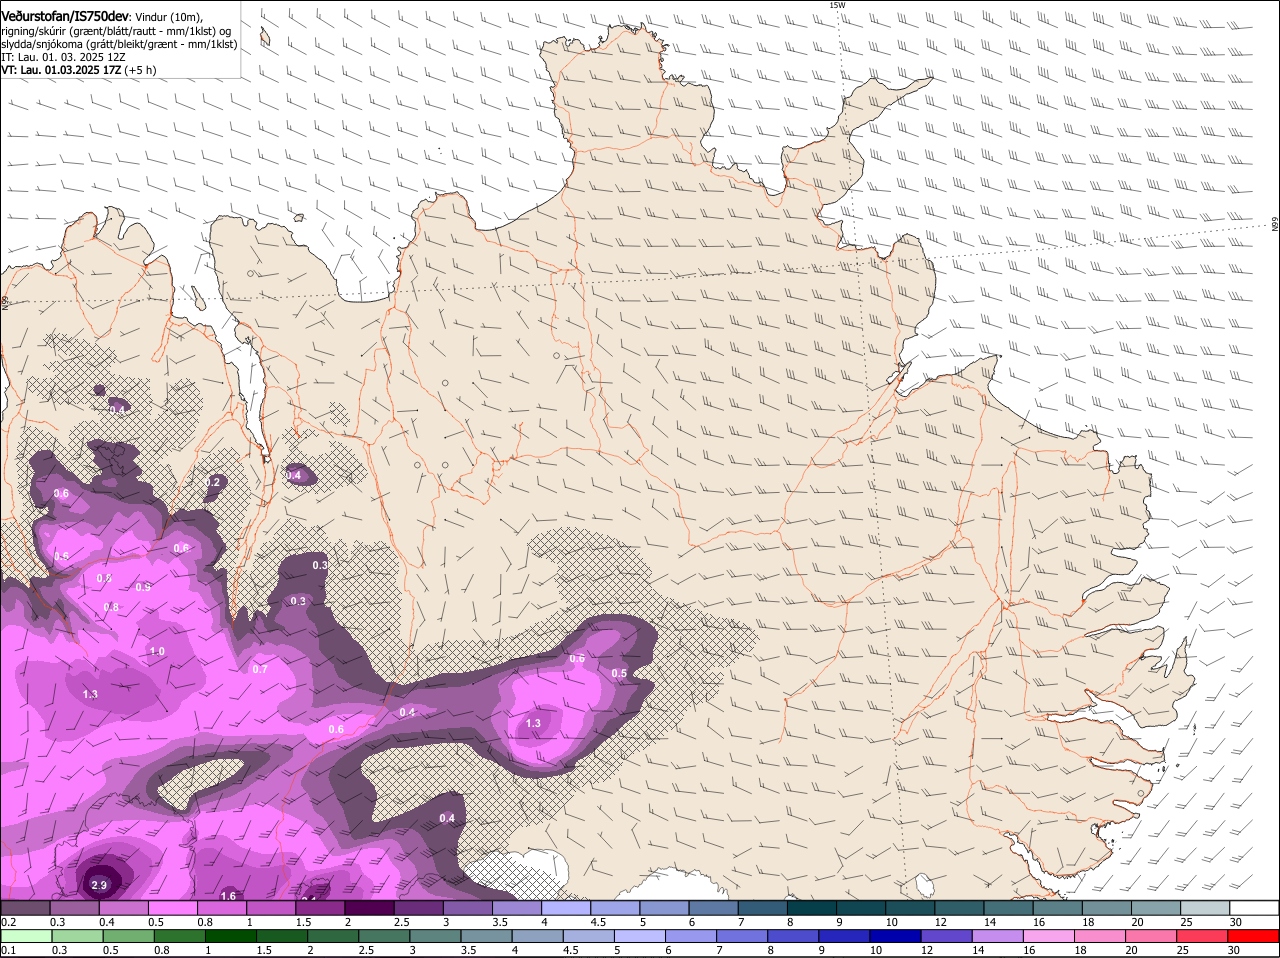
Task: Pick the darkest green swatch labeled 1 in lower legend
Action: tap(231, 936)
